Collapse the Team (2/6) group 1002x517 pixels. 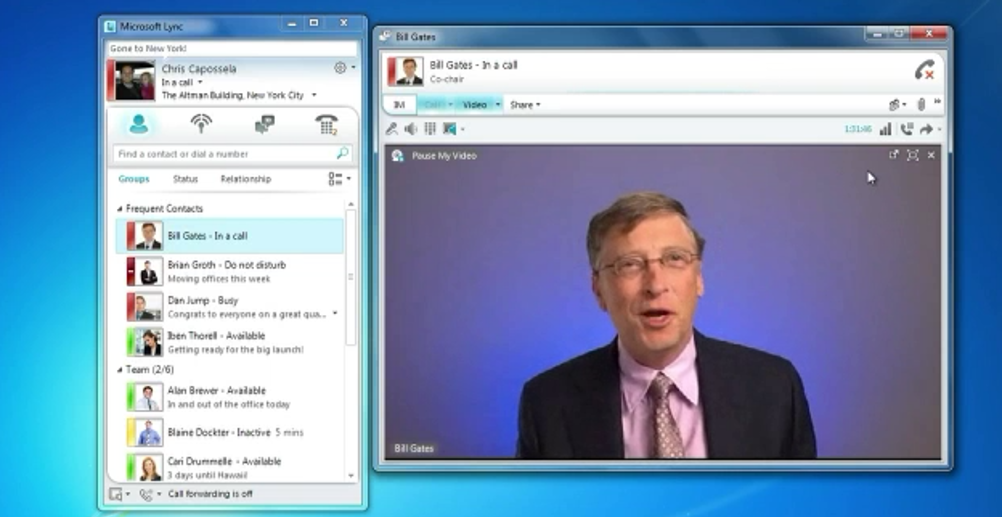[x=119, y=370]
